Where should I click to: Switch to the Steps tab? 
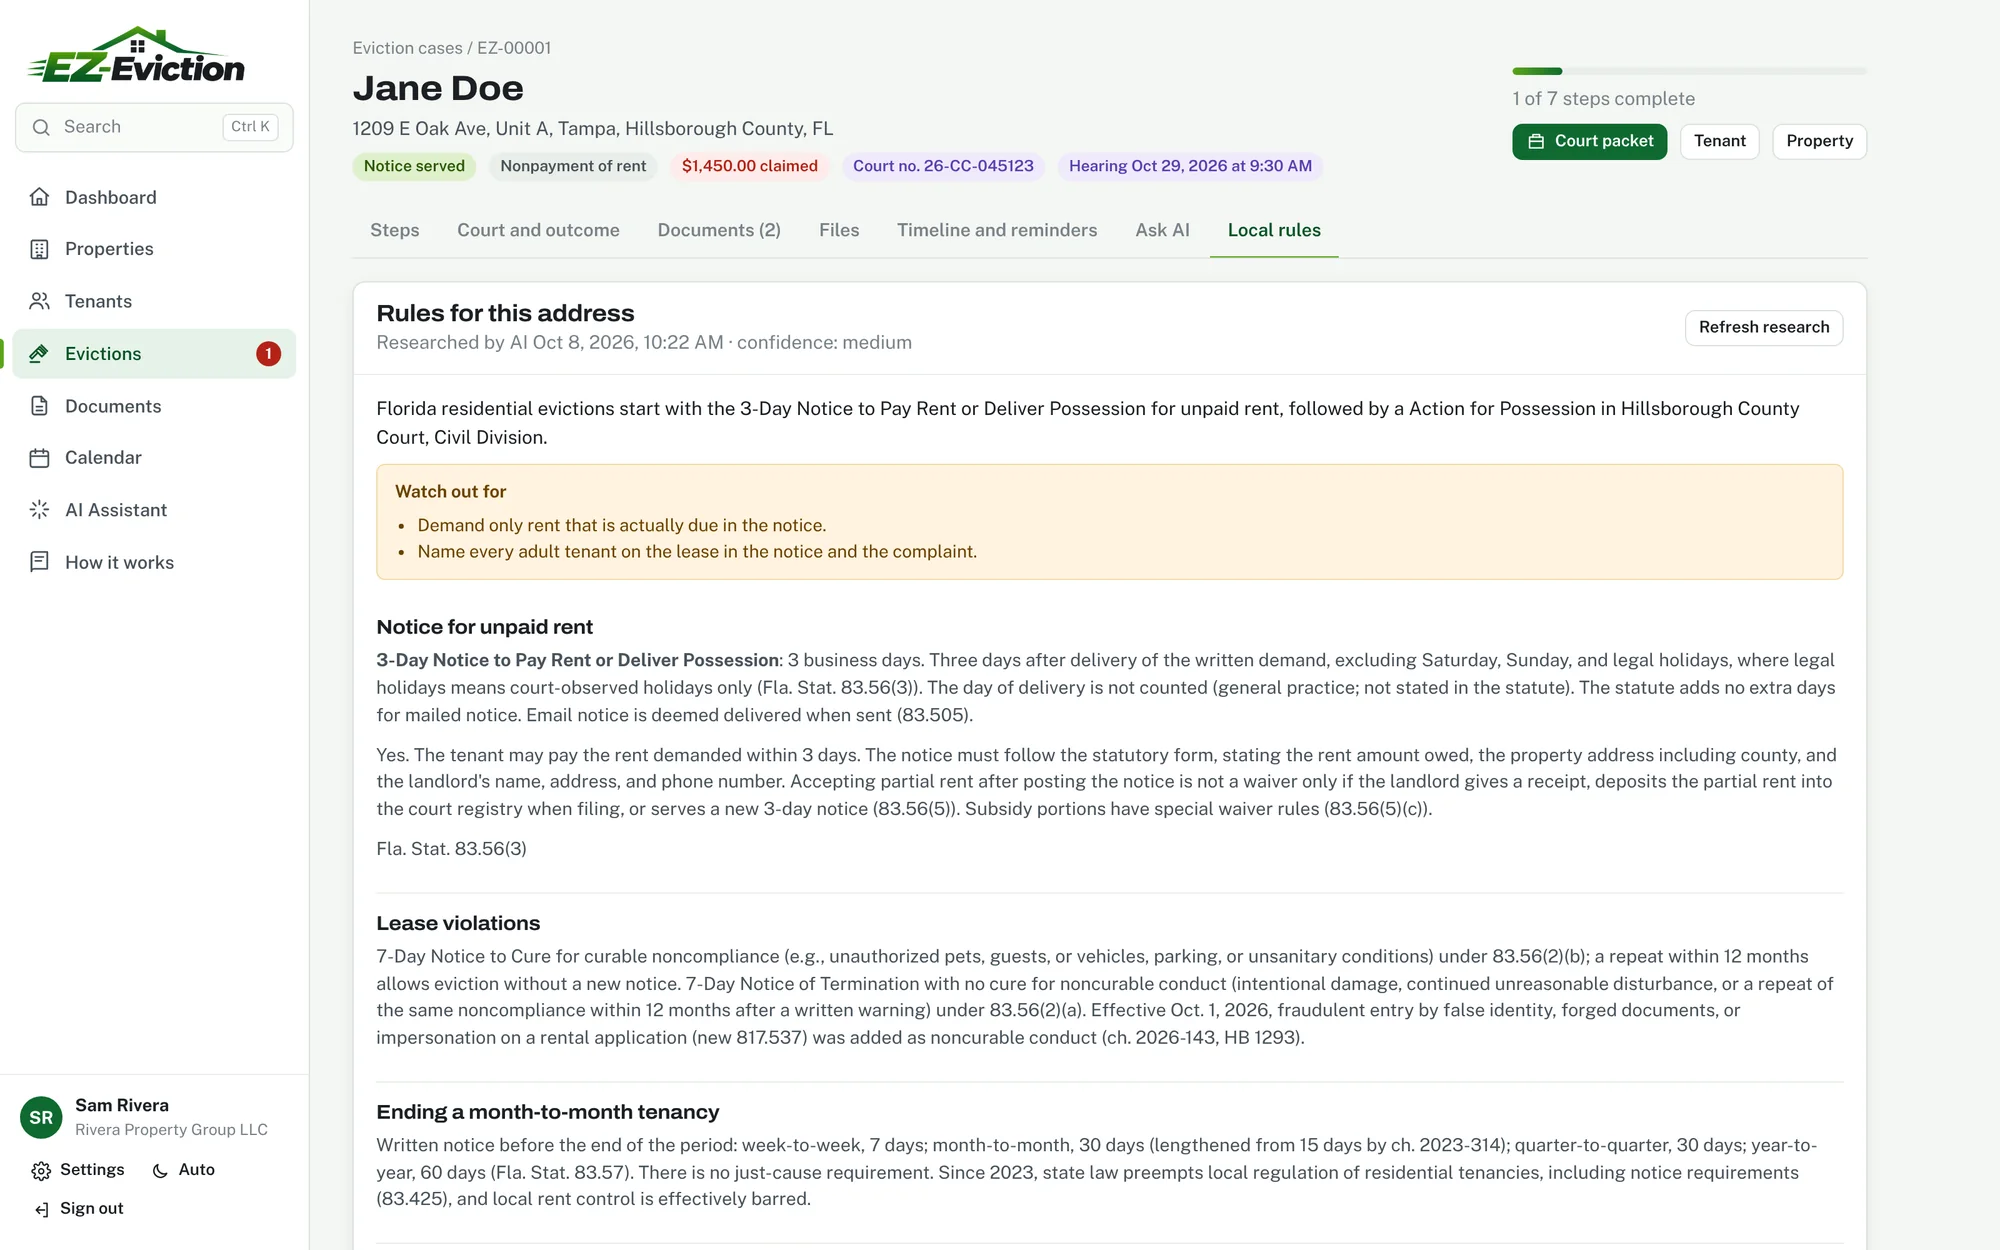click(x=395, y=230)
